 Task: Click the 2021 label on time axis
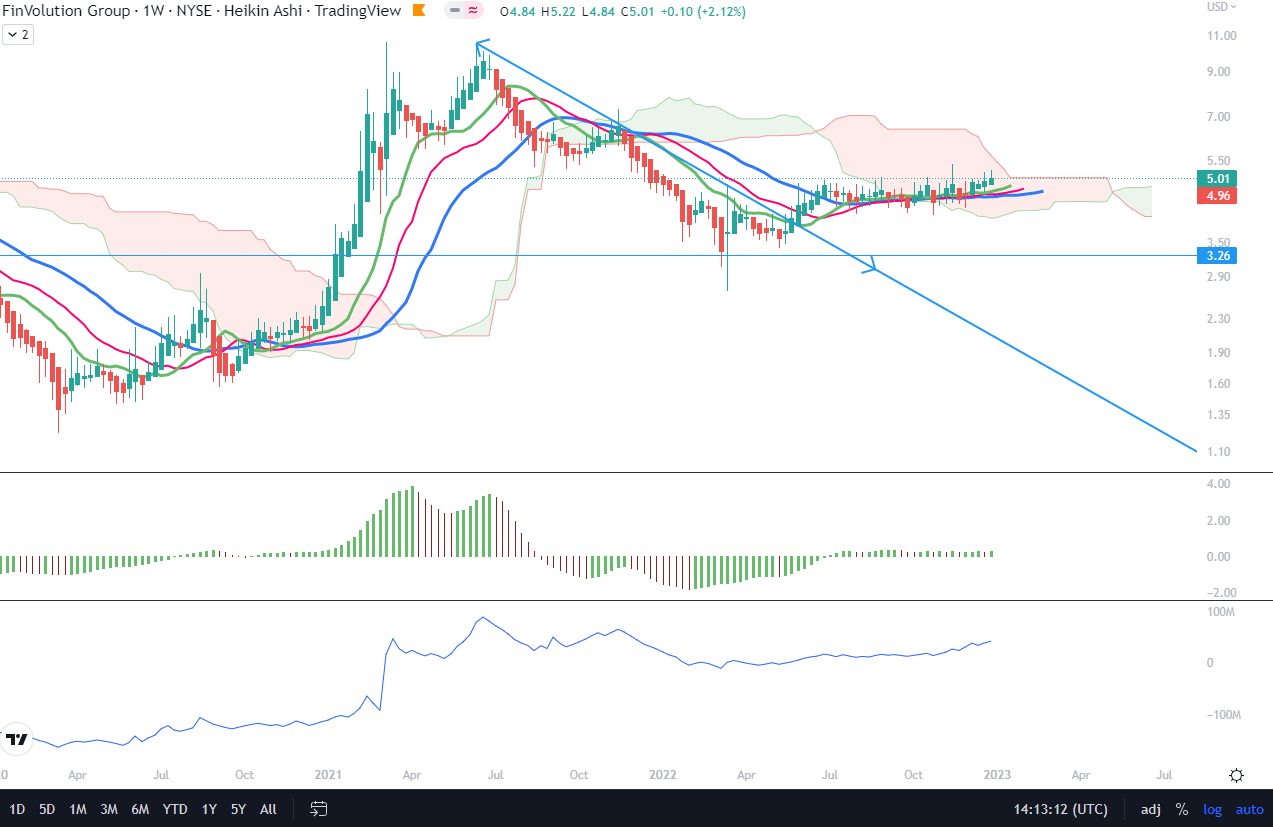coord(328,775)
